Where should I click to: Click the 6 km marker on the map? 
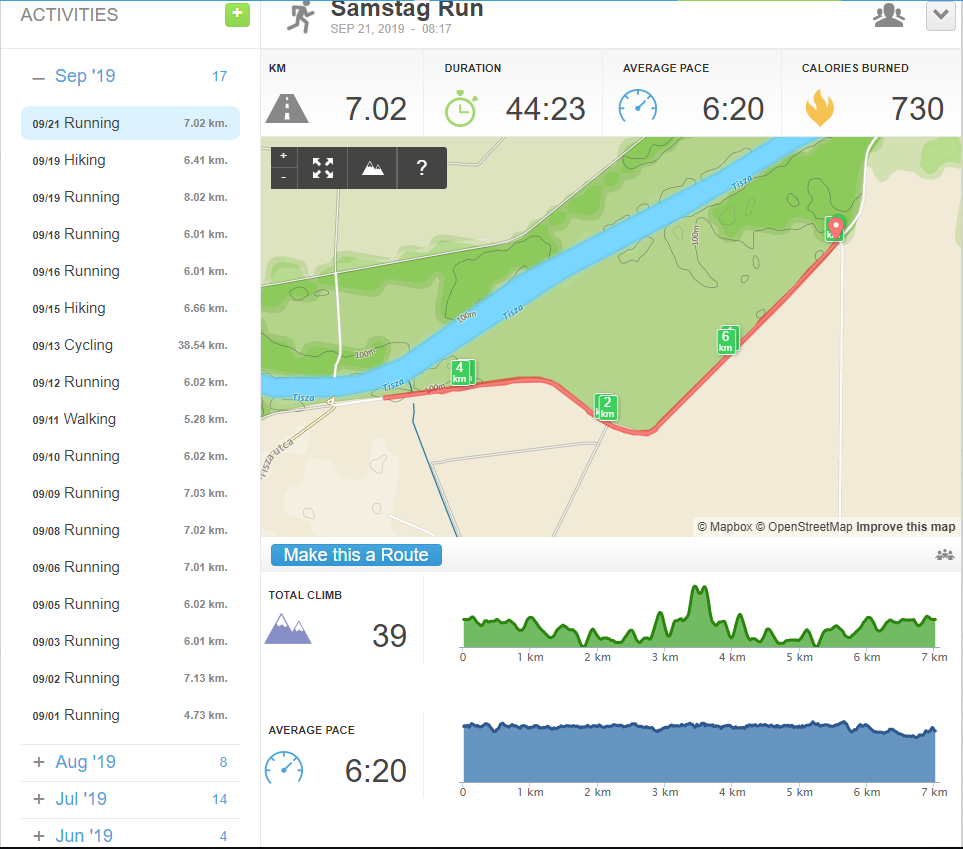tap(726, 341)
